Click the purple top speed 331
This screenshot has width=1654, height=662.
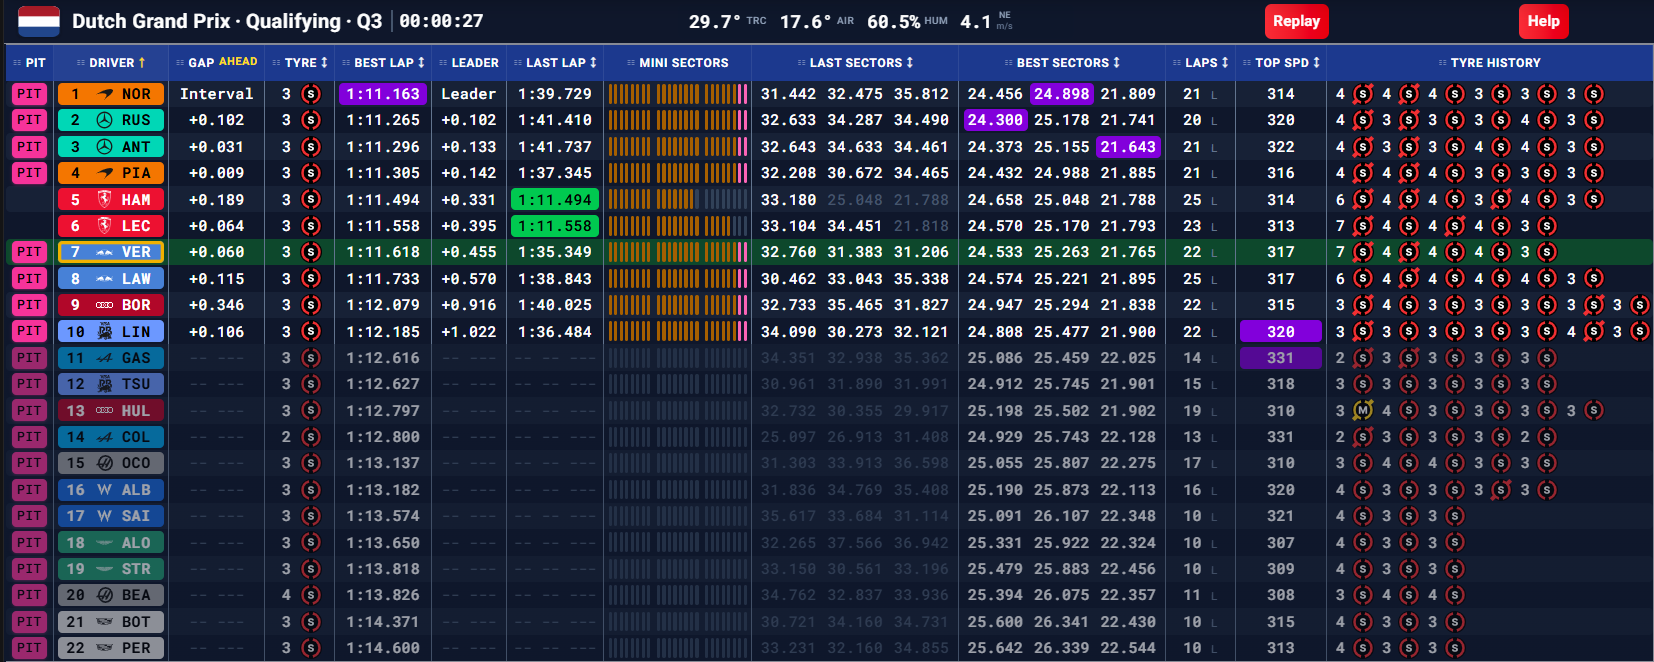[x=1281, y=358]
